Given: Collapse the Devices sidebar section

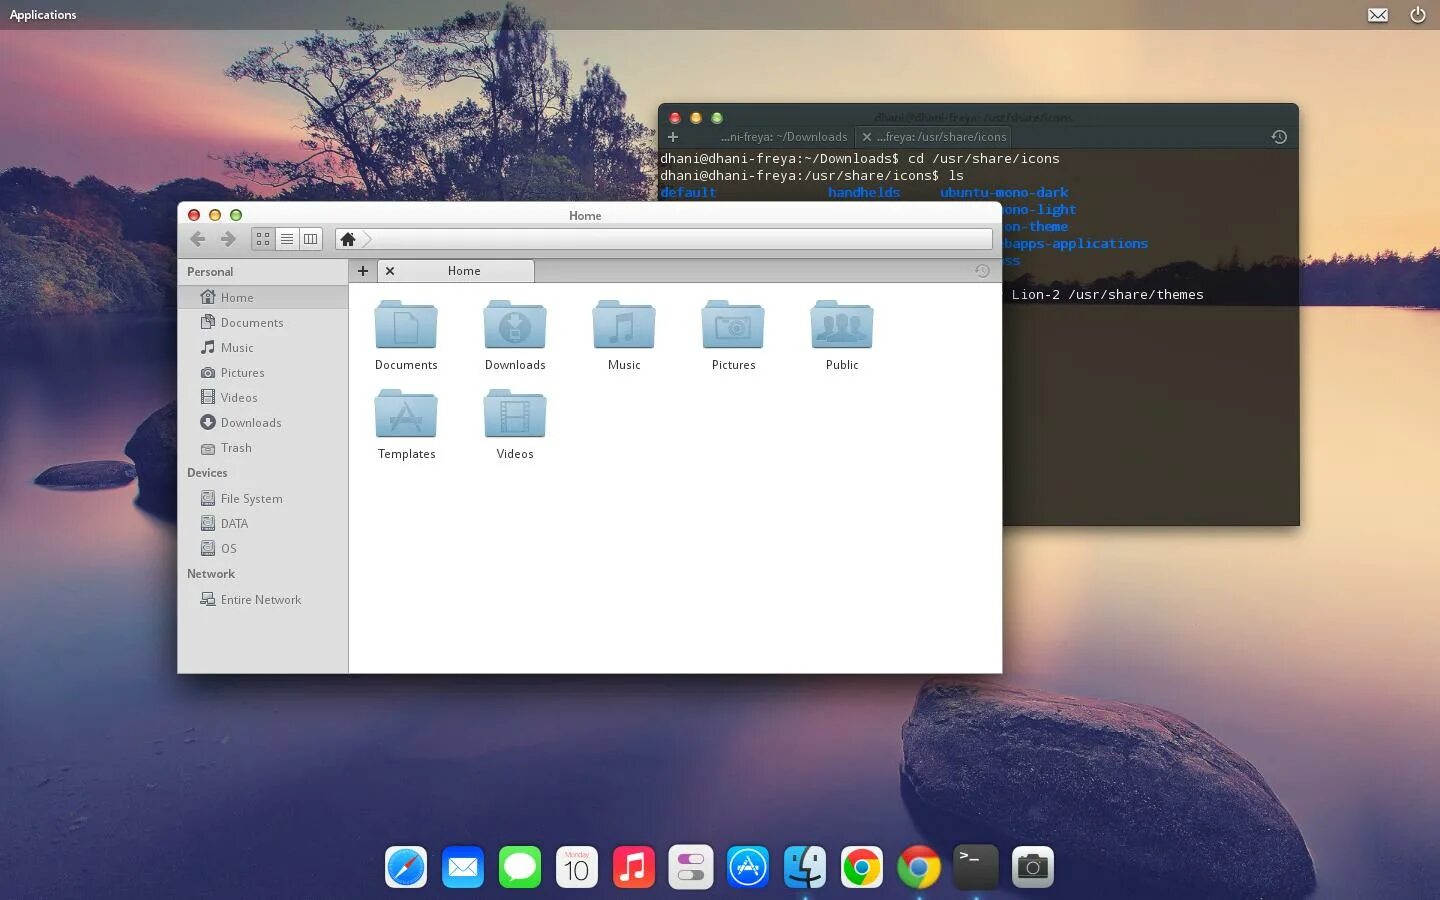Looking at the screenshot, I should click(207, 473).
